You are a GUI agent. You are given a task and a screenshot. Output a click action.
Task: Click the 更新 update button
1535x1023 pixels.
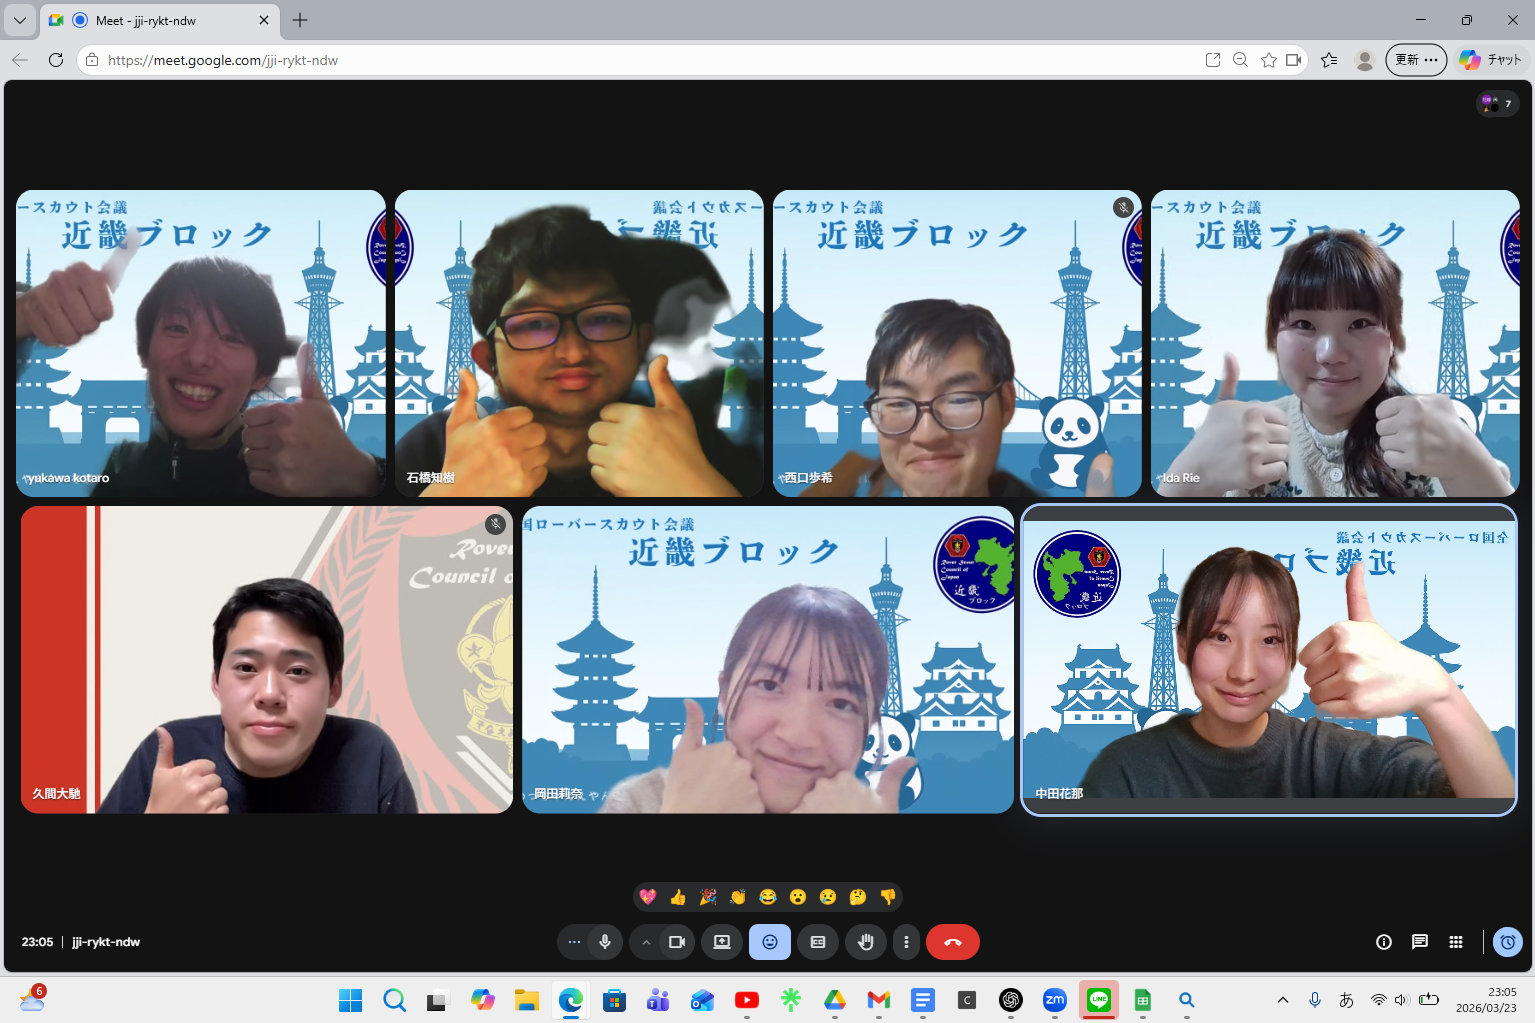click(x=1416, y=60)
